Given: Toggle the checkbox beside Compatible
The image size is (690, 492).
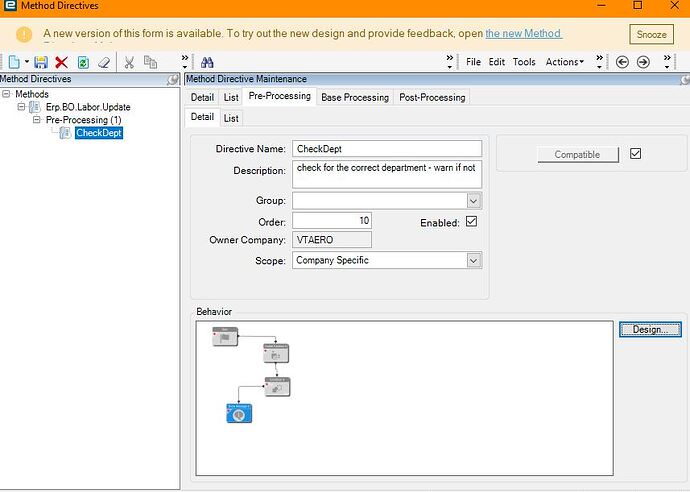Looking at the screenshot, I should (x=635, y=154).
